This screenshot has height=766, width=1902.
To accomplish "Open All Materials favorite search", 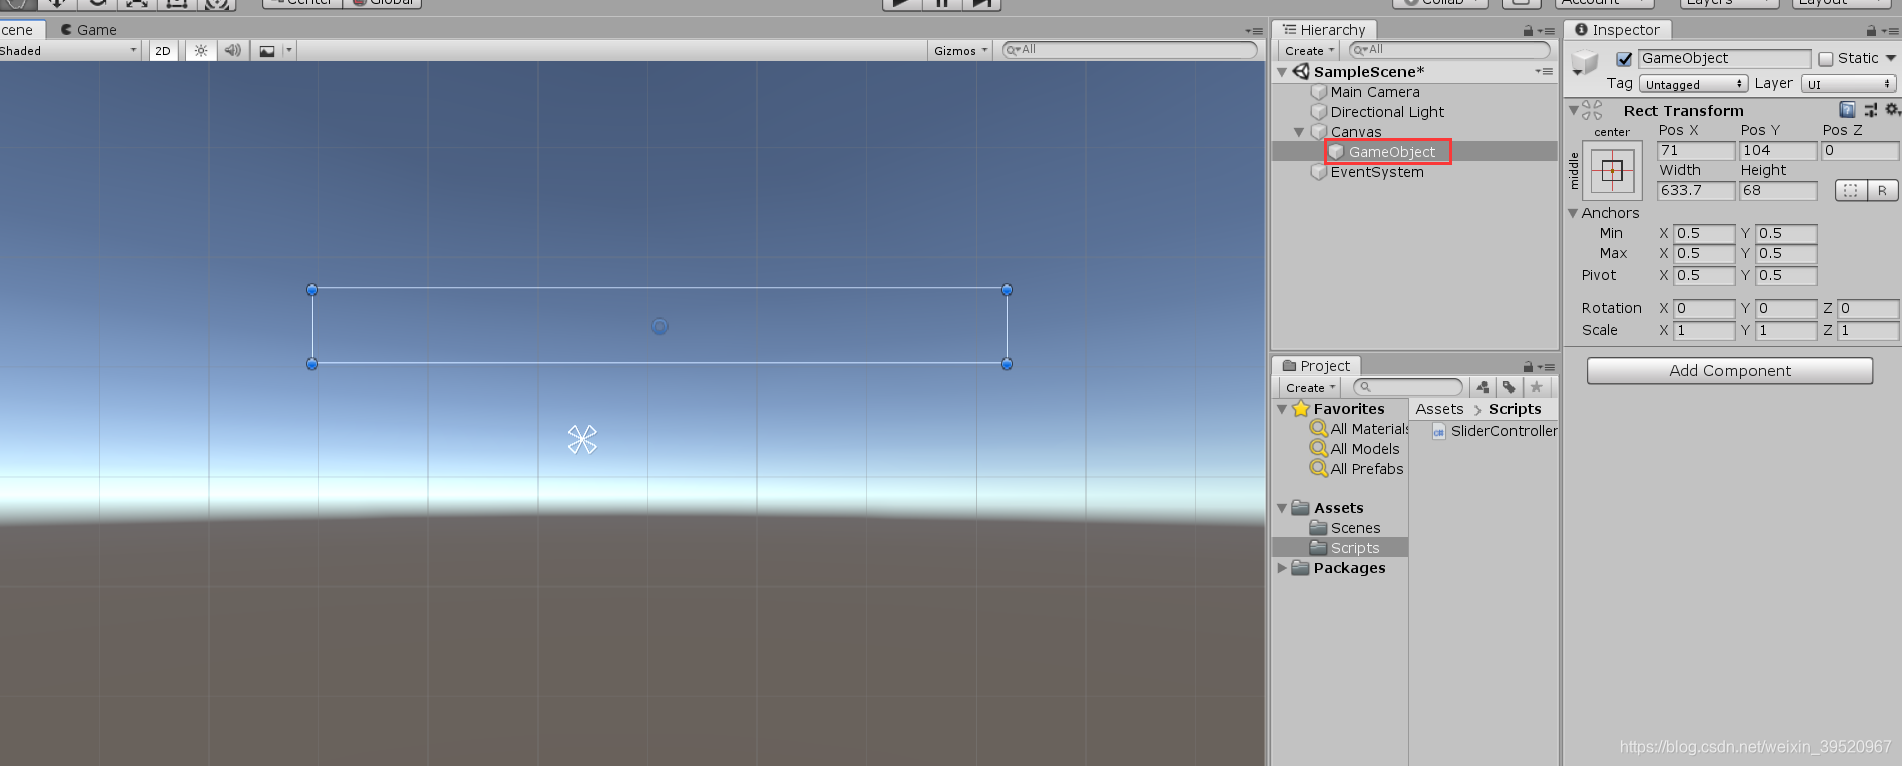I will coord(1358,429).
